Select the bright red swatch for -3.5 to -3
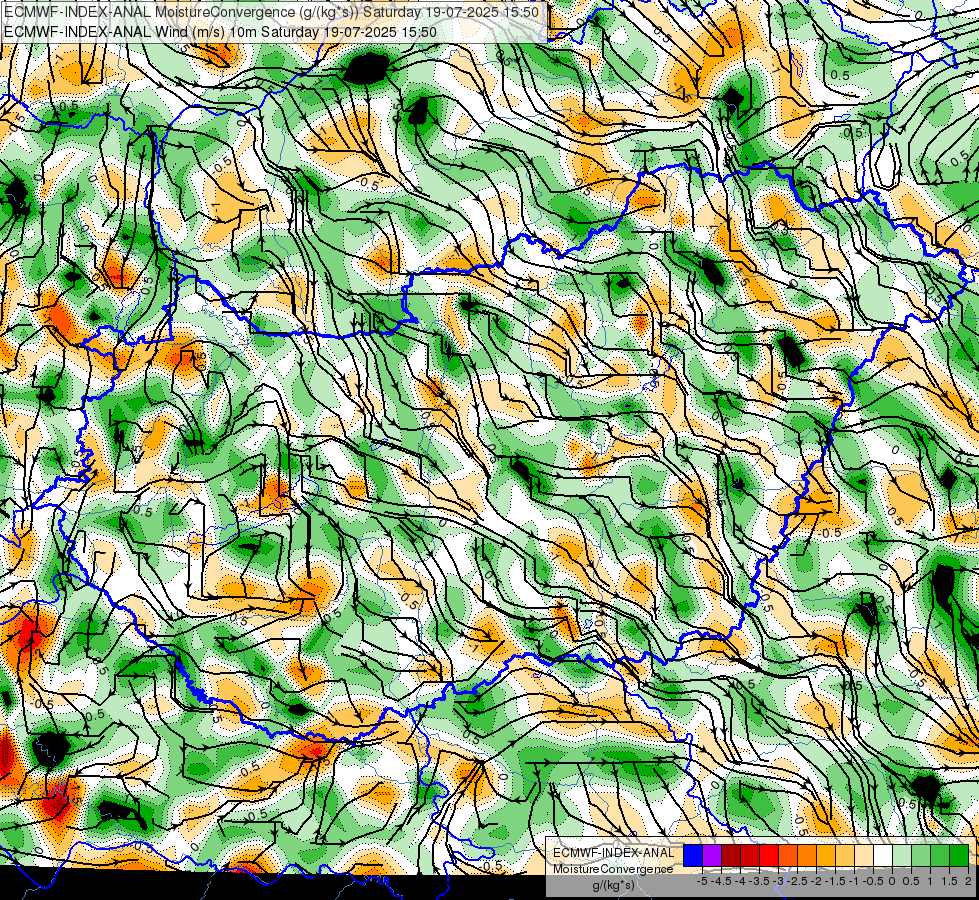The width and height of the screenshot is (979, 900). click(x=769, y=856)
